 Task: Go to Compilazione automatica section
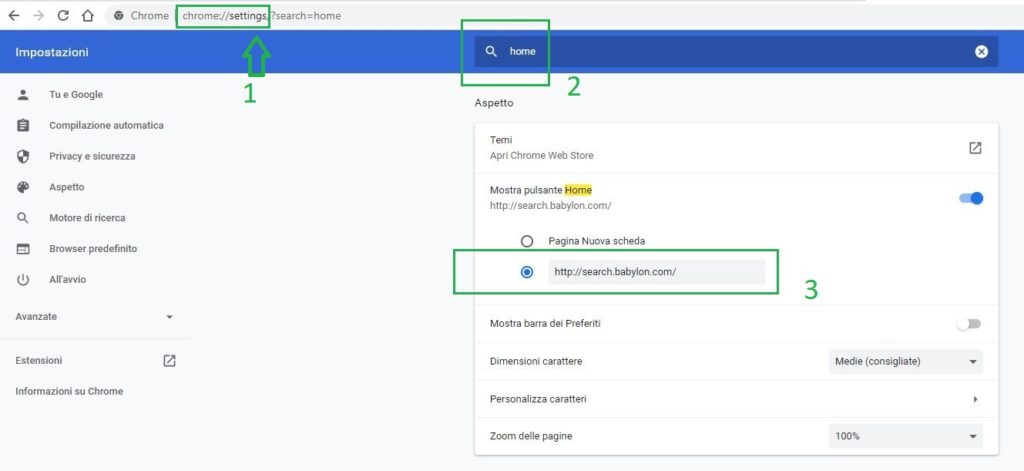pyautogui.click(x=106, y=125)
